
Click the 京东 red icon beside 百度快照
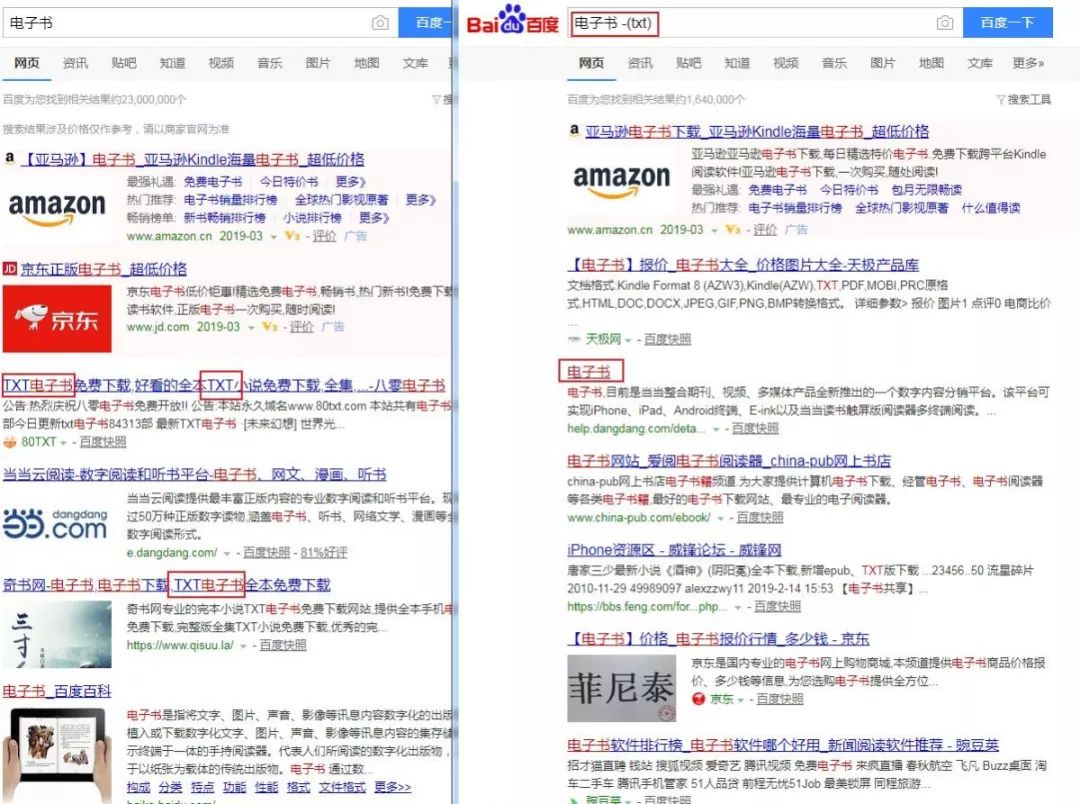coord(698,699)
